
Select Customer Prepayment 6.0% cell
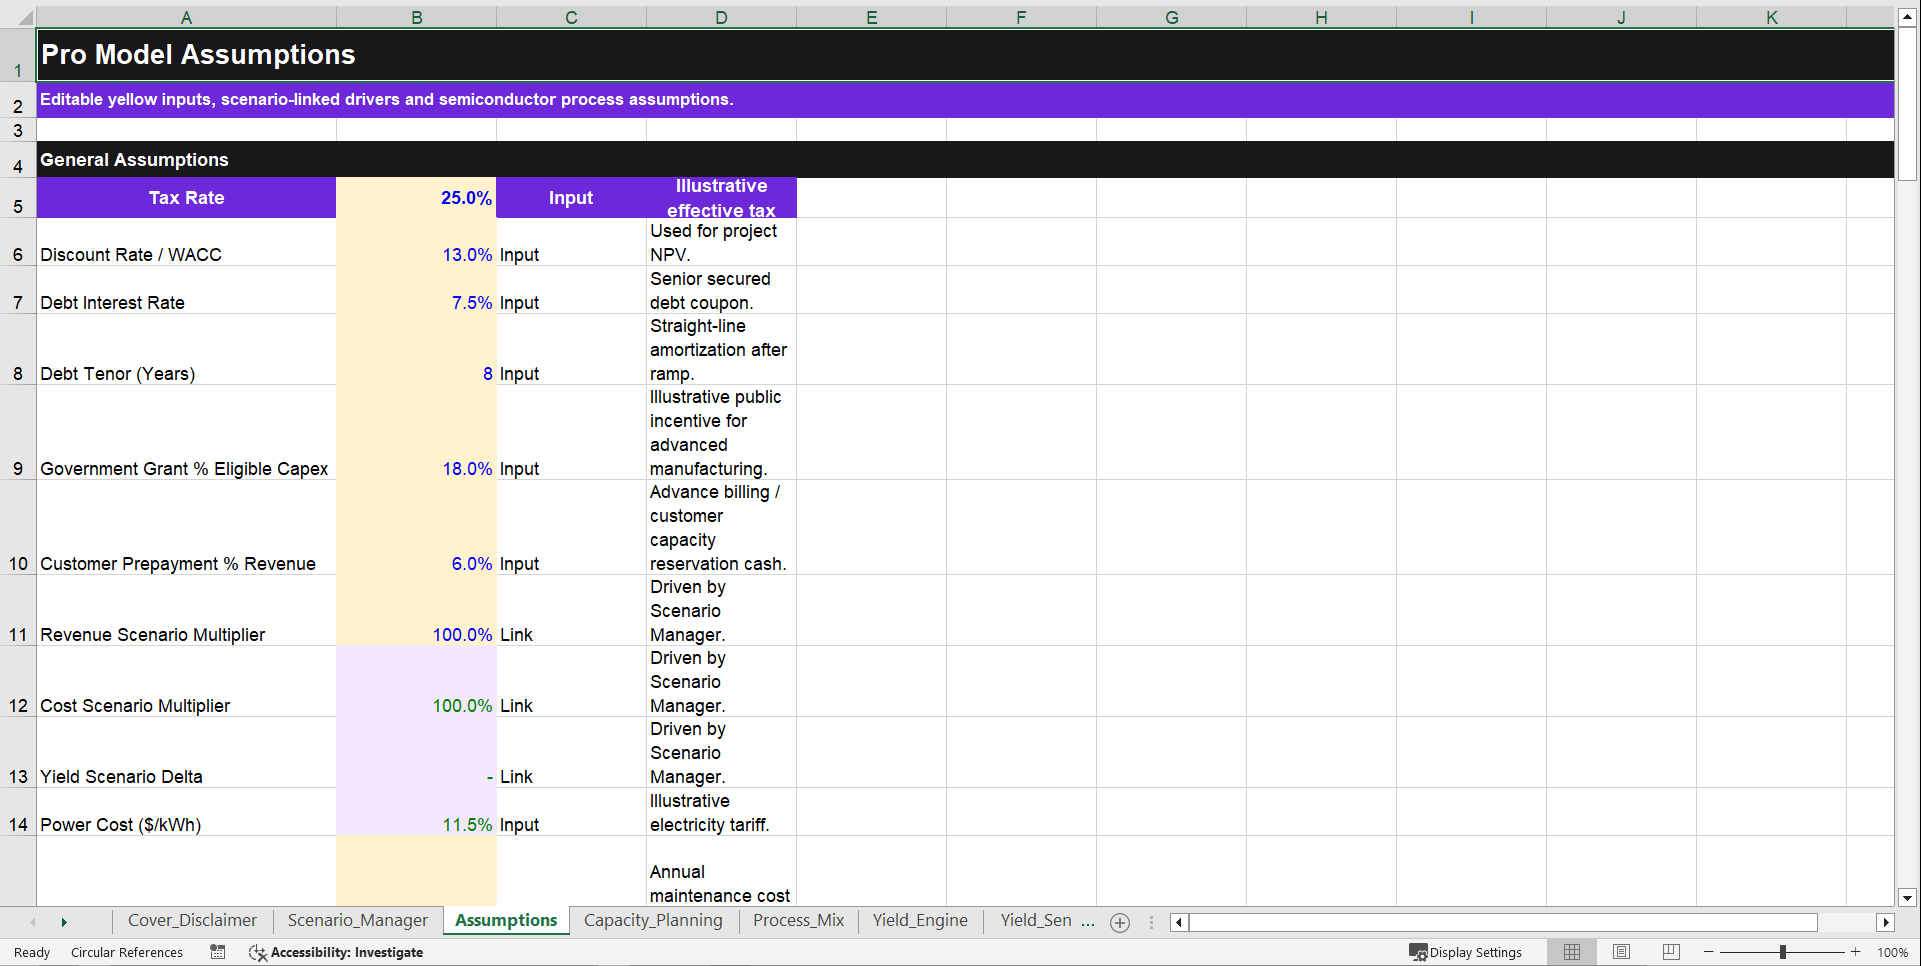pyautogui.click(x=416, y=527)
